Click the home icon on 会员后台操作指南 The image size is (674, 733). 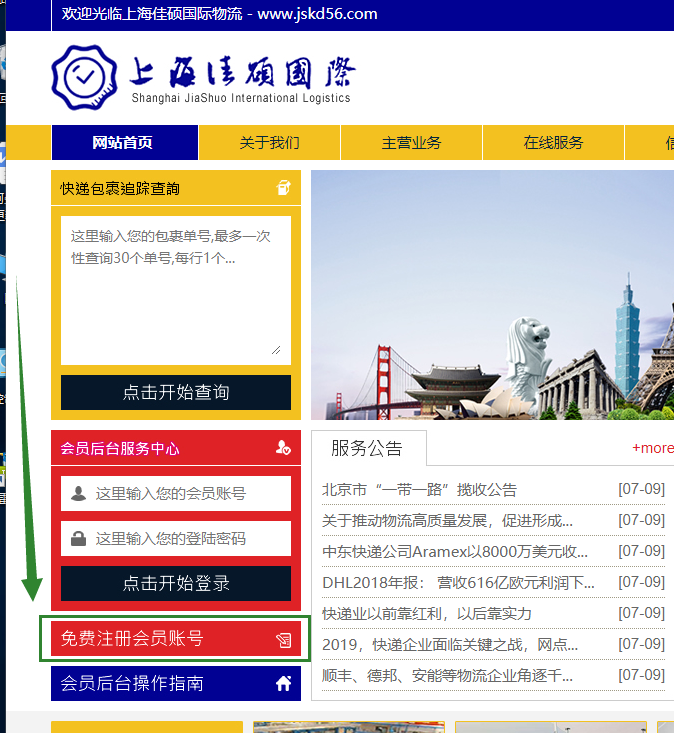[x=283, y=684]
